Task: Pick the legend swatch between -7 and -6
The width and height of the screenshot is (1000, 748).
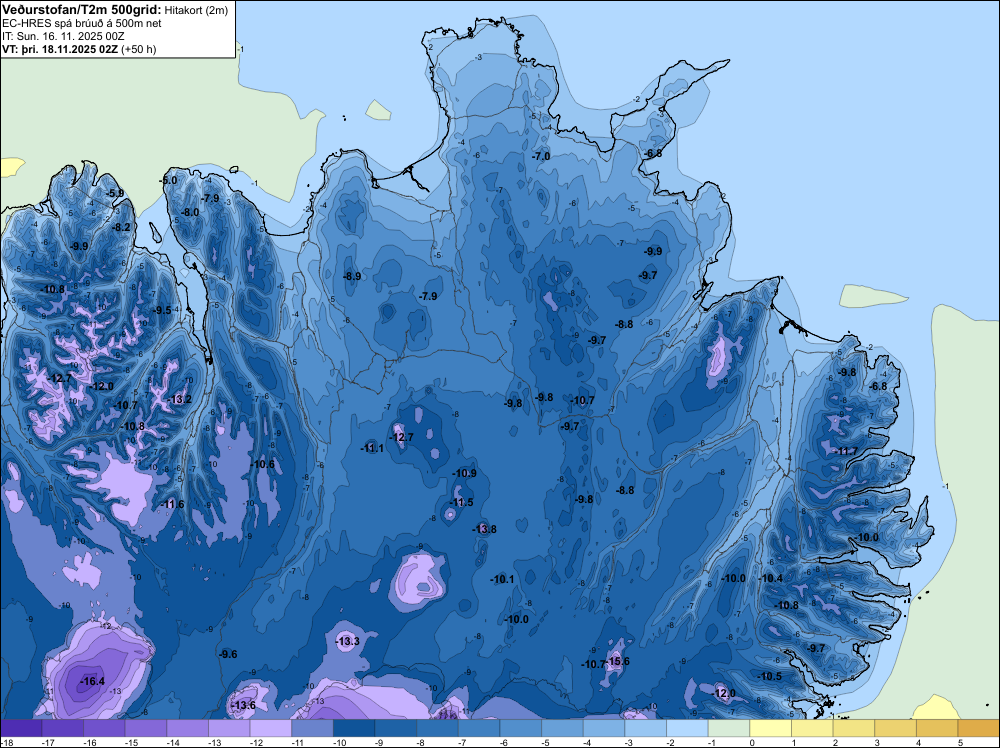Action: click(x=479, y=728)
